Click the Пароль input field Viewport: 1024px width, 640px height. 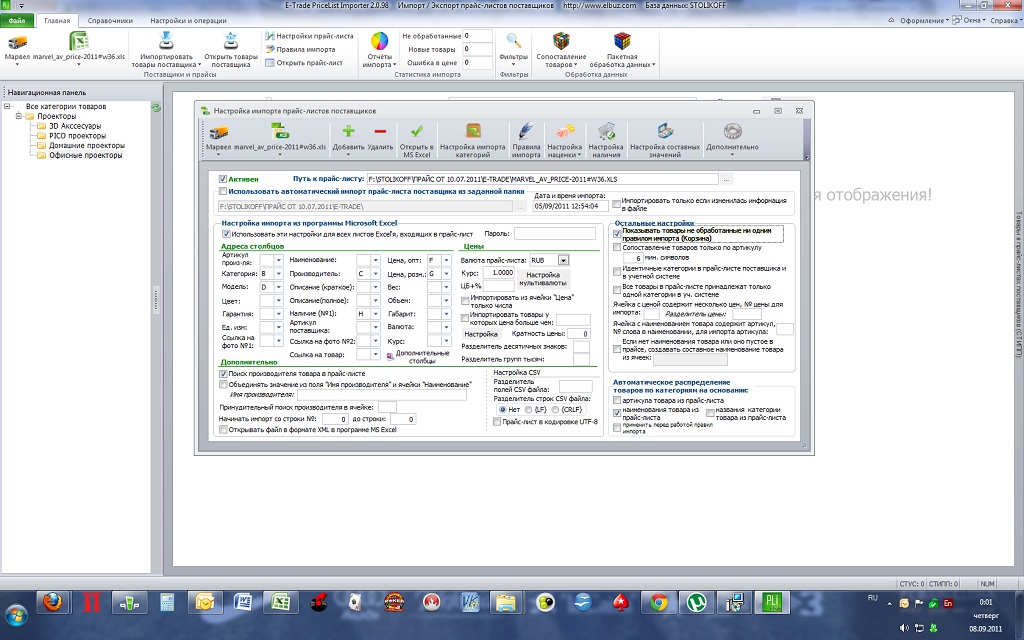554,233
